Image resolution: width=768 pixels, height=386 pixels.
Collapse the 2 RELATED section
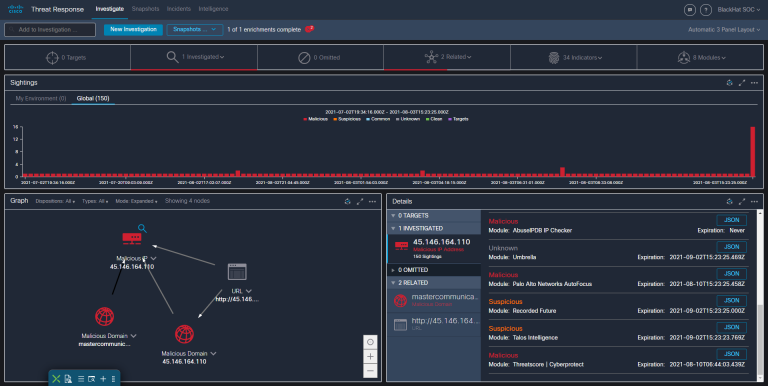coord(434,283)
